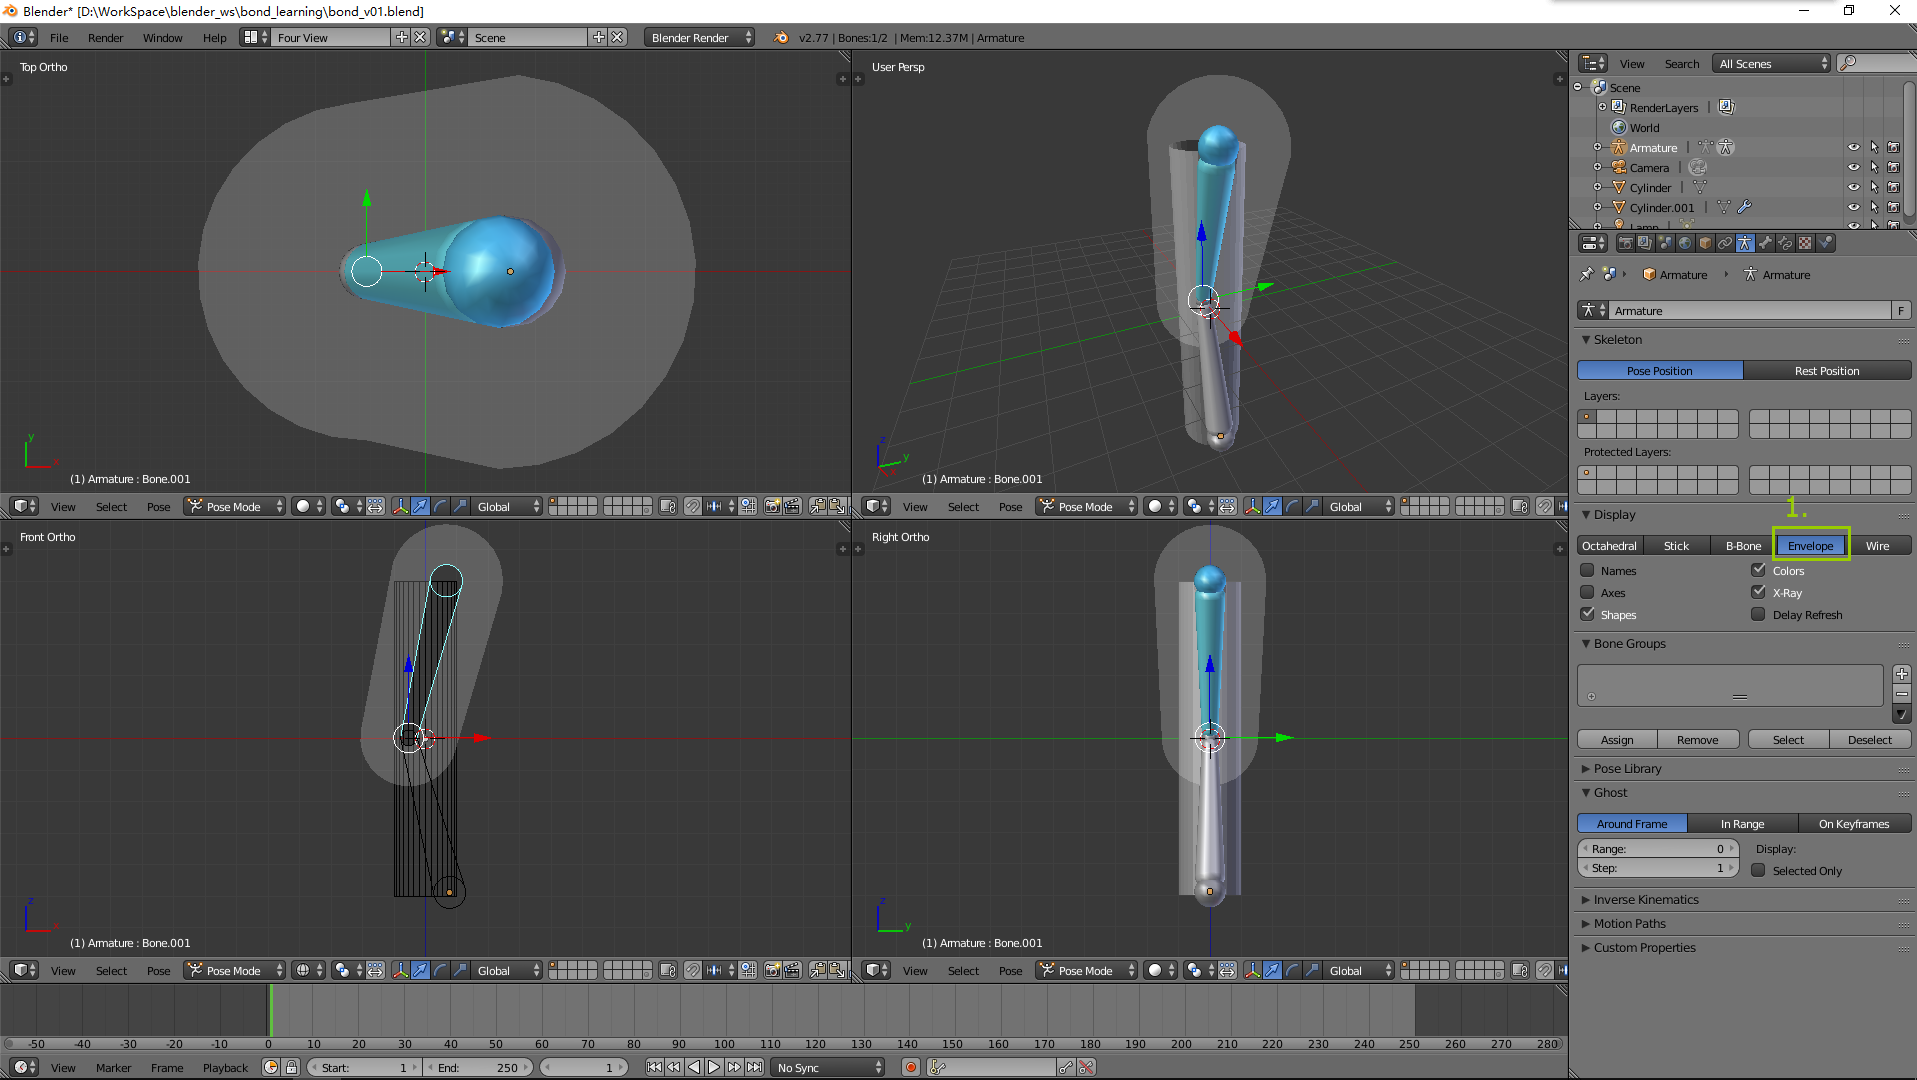Click the wrench modifier icon on Cylinder.001

(x=1744, y=207)
